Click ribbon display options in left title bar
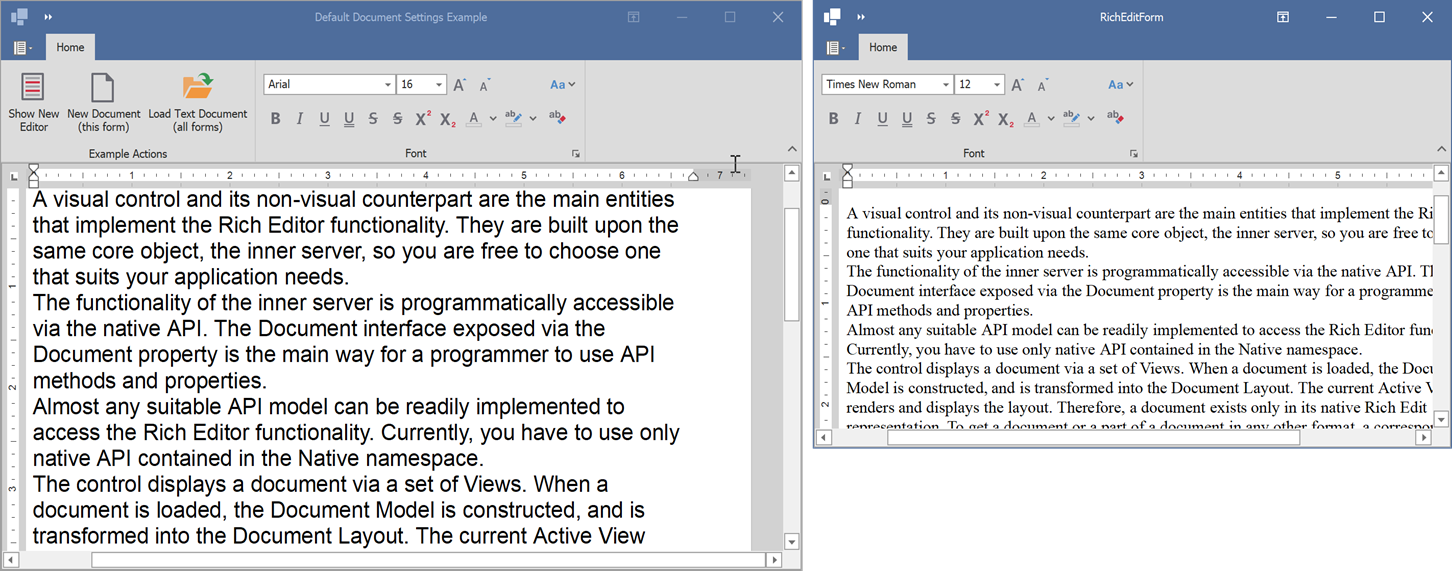 point(633,17)
